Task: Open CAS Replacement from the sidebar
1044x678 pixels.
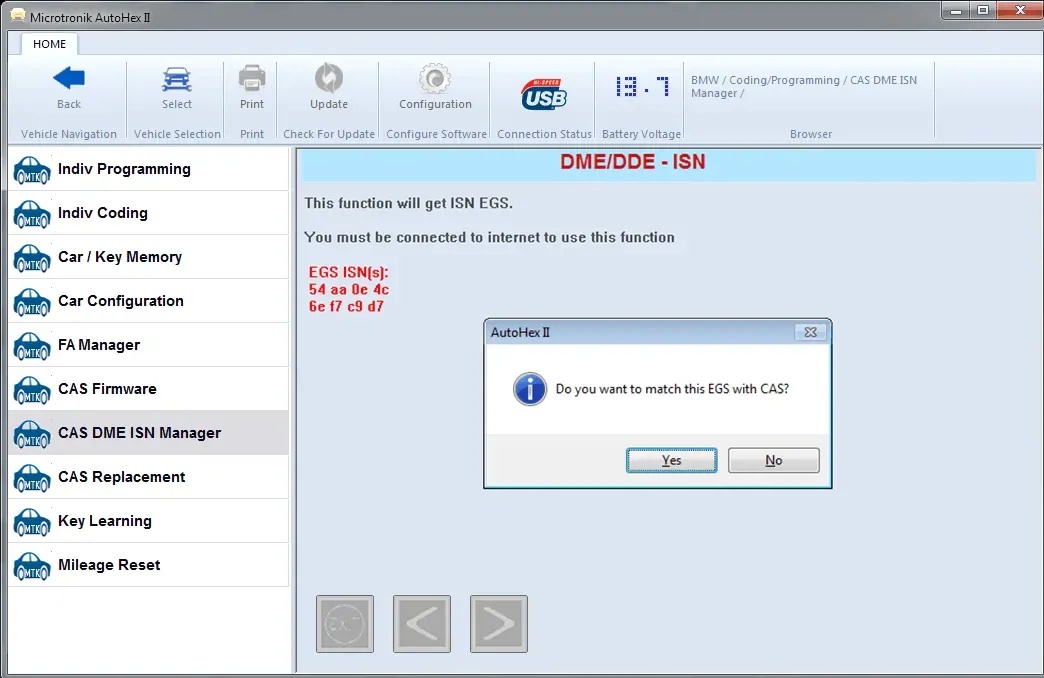Action: 148,477
